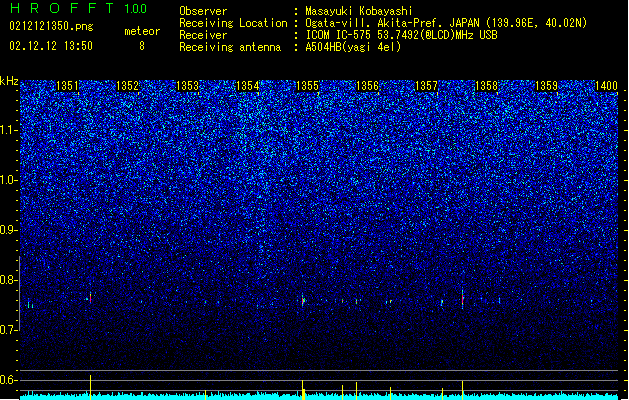The image size is (629, 400).
Task: Click the 0.8 kHz axis label
Action: click(x=9, y=280)
